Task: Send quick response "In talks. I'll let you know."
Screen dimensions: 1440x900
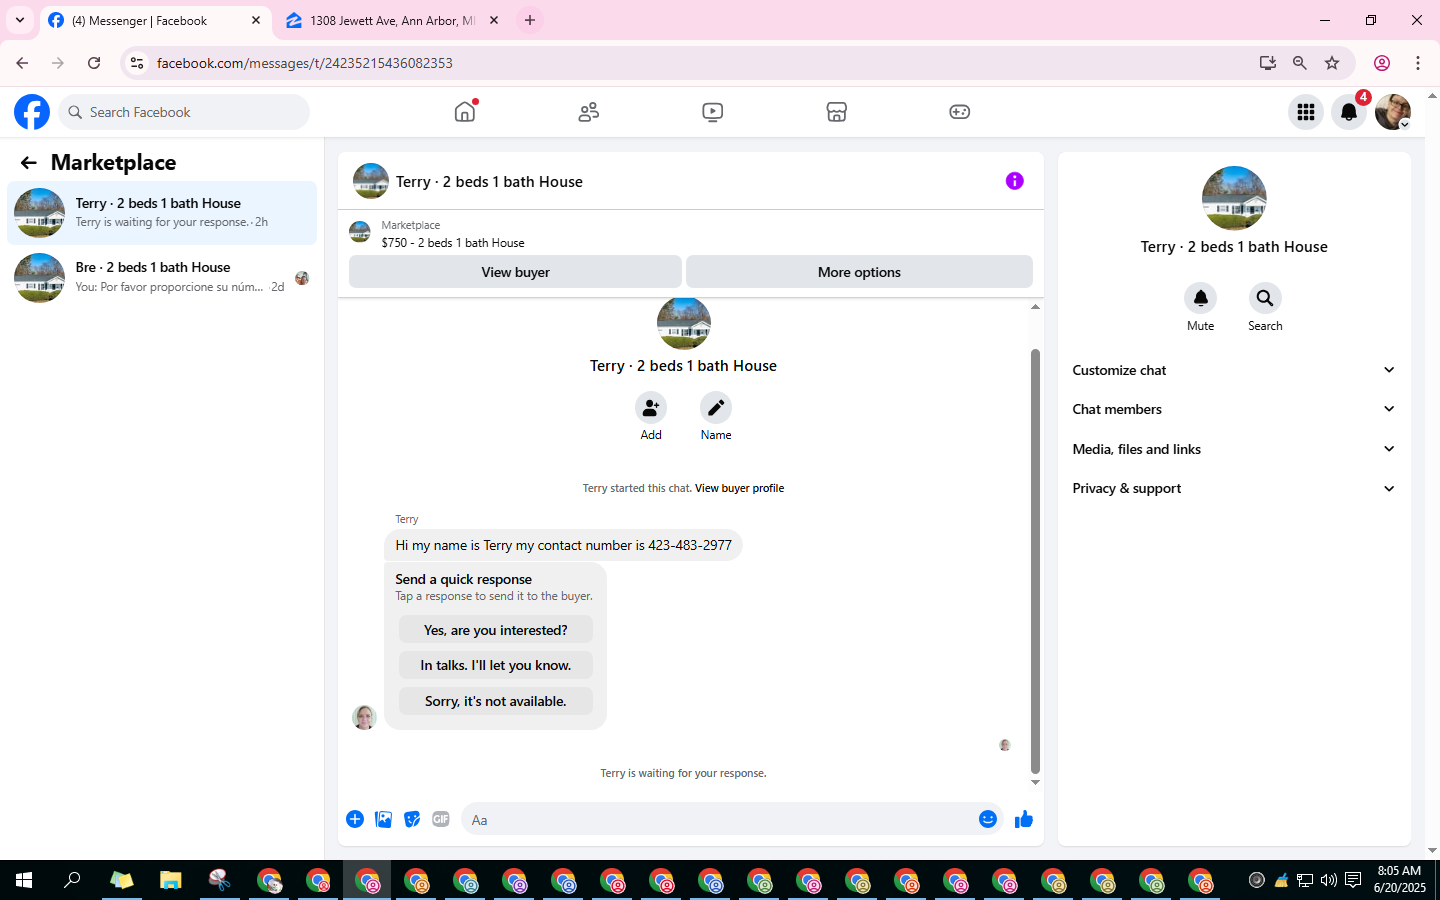Action: pyautogui.click(x=496, y=665)
